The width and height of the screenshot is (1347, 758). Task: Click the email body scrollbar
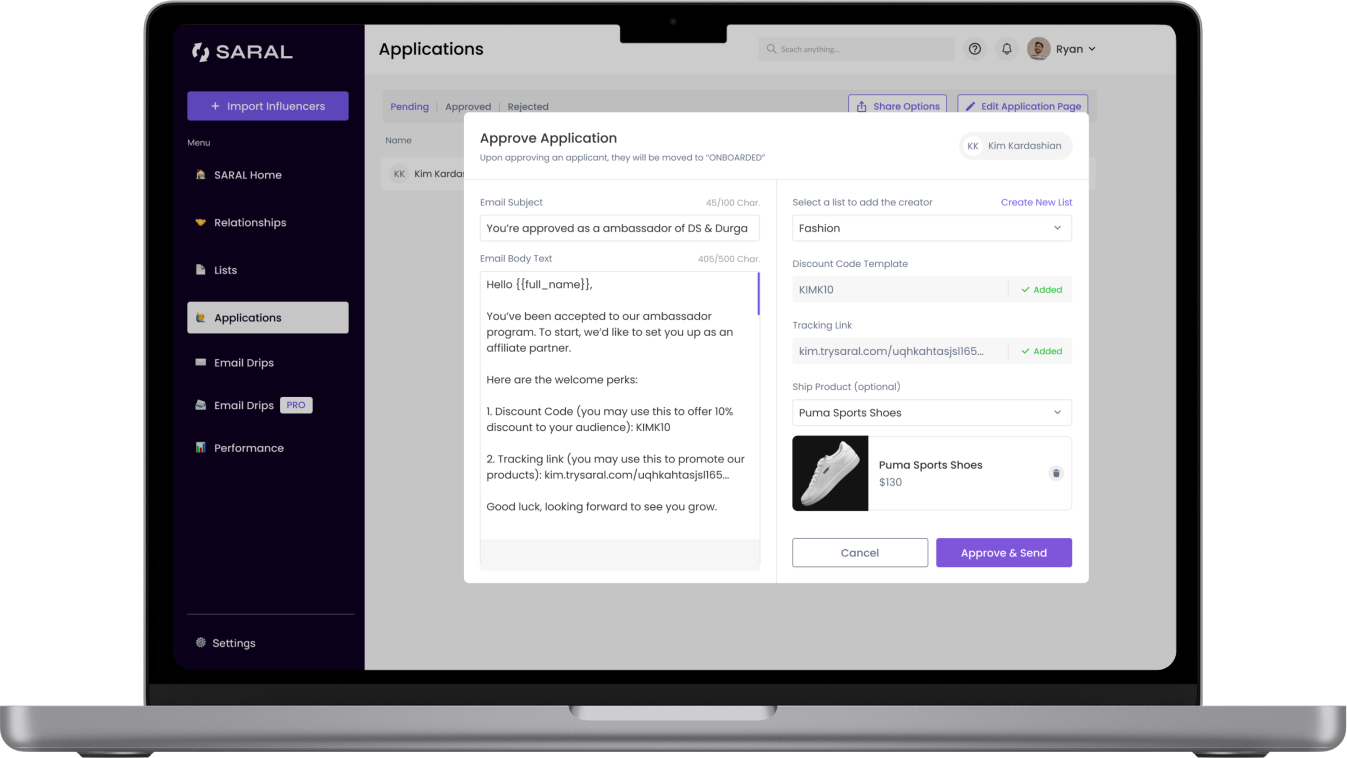tap(758, 293)
